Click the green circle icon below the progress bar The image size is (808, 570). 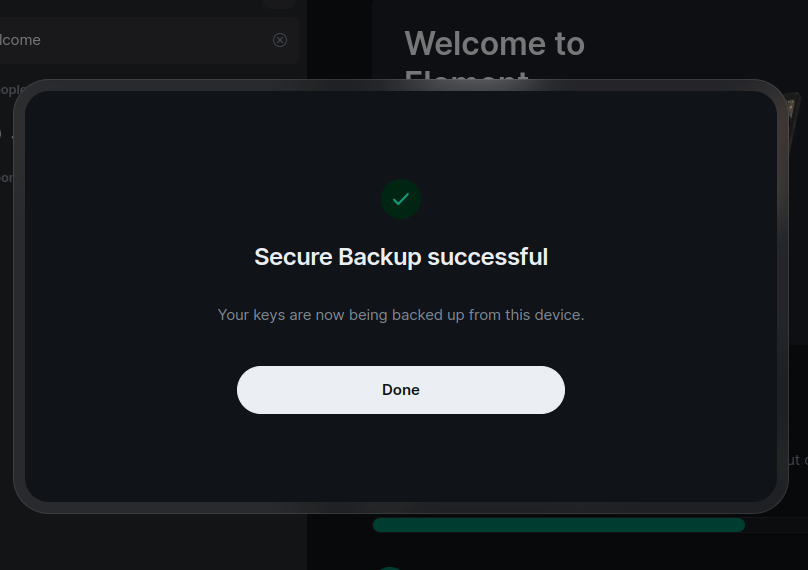click(x=390, y=568)
